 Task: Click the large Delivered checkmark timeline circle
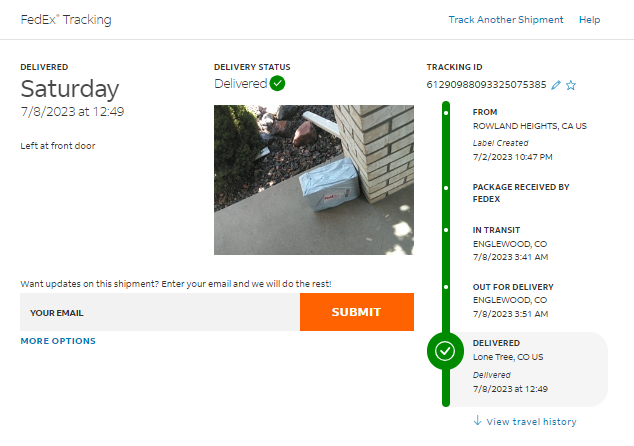445,351
